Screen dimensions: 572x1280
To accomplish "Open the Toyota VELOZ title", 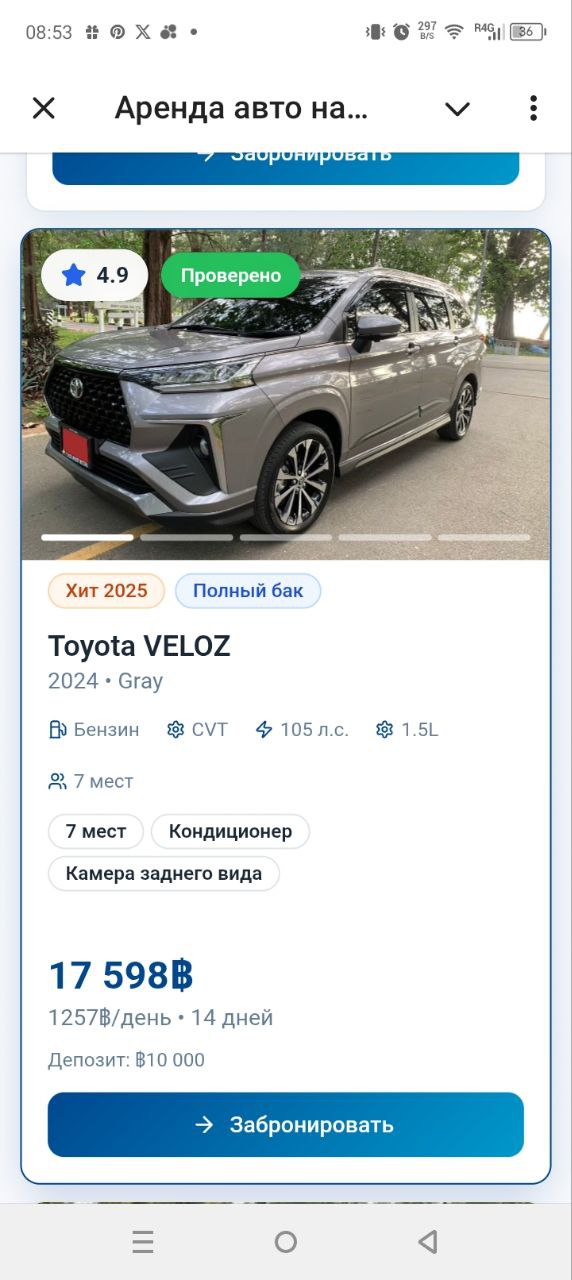I will coord(139,646).
